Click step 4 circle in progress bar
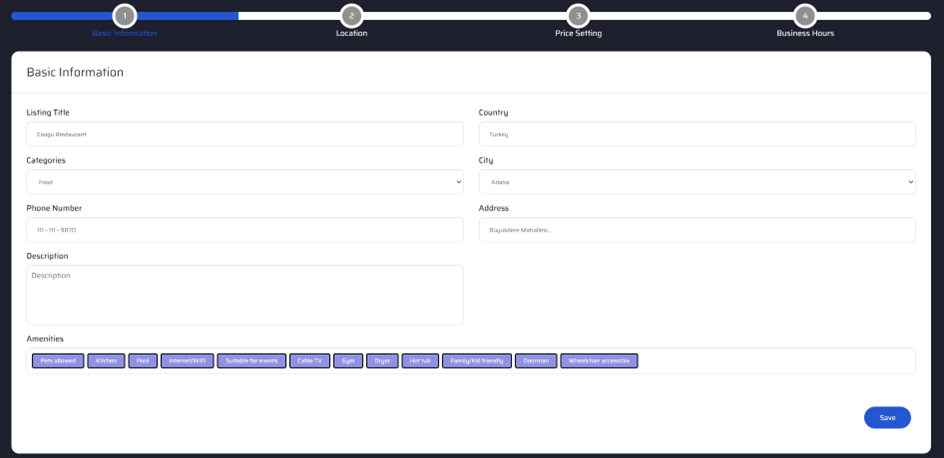This screenshot has height=458, width=944. click(x=806, y=16)
